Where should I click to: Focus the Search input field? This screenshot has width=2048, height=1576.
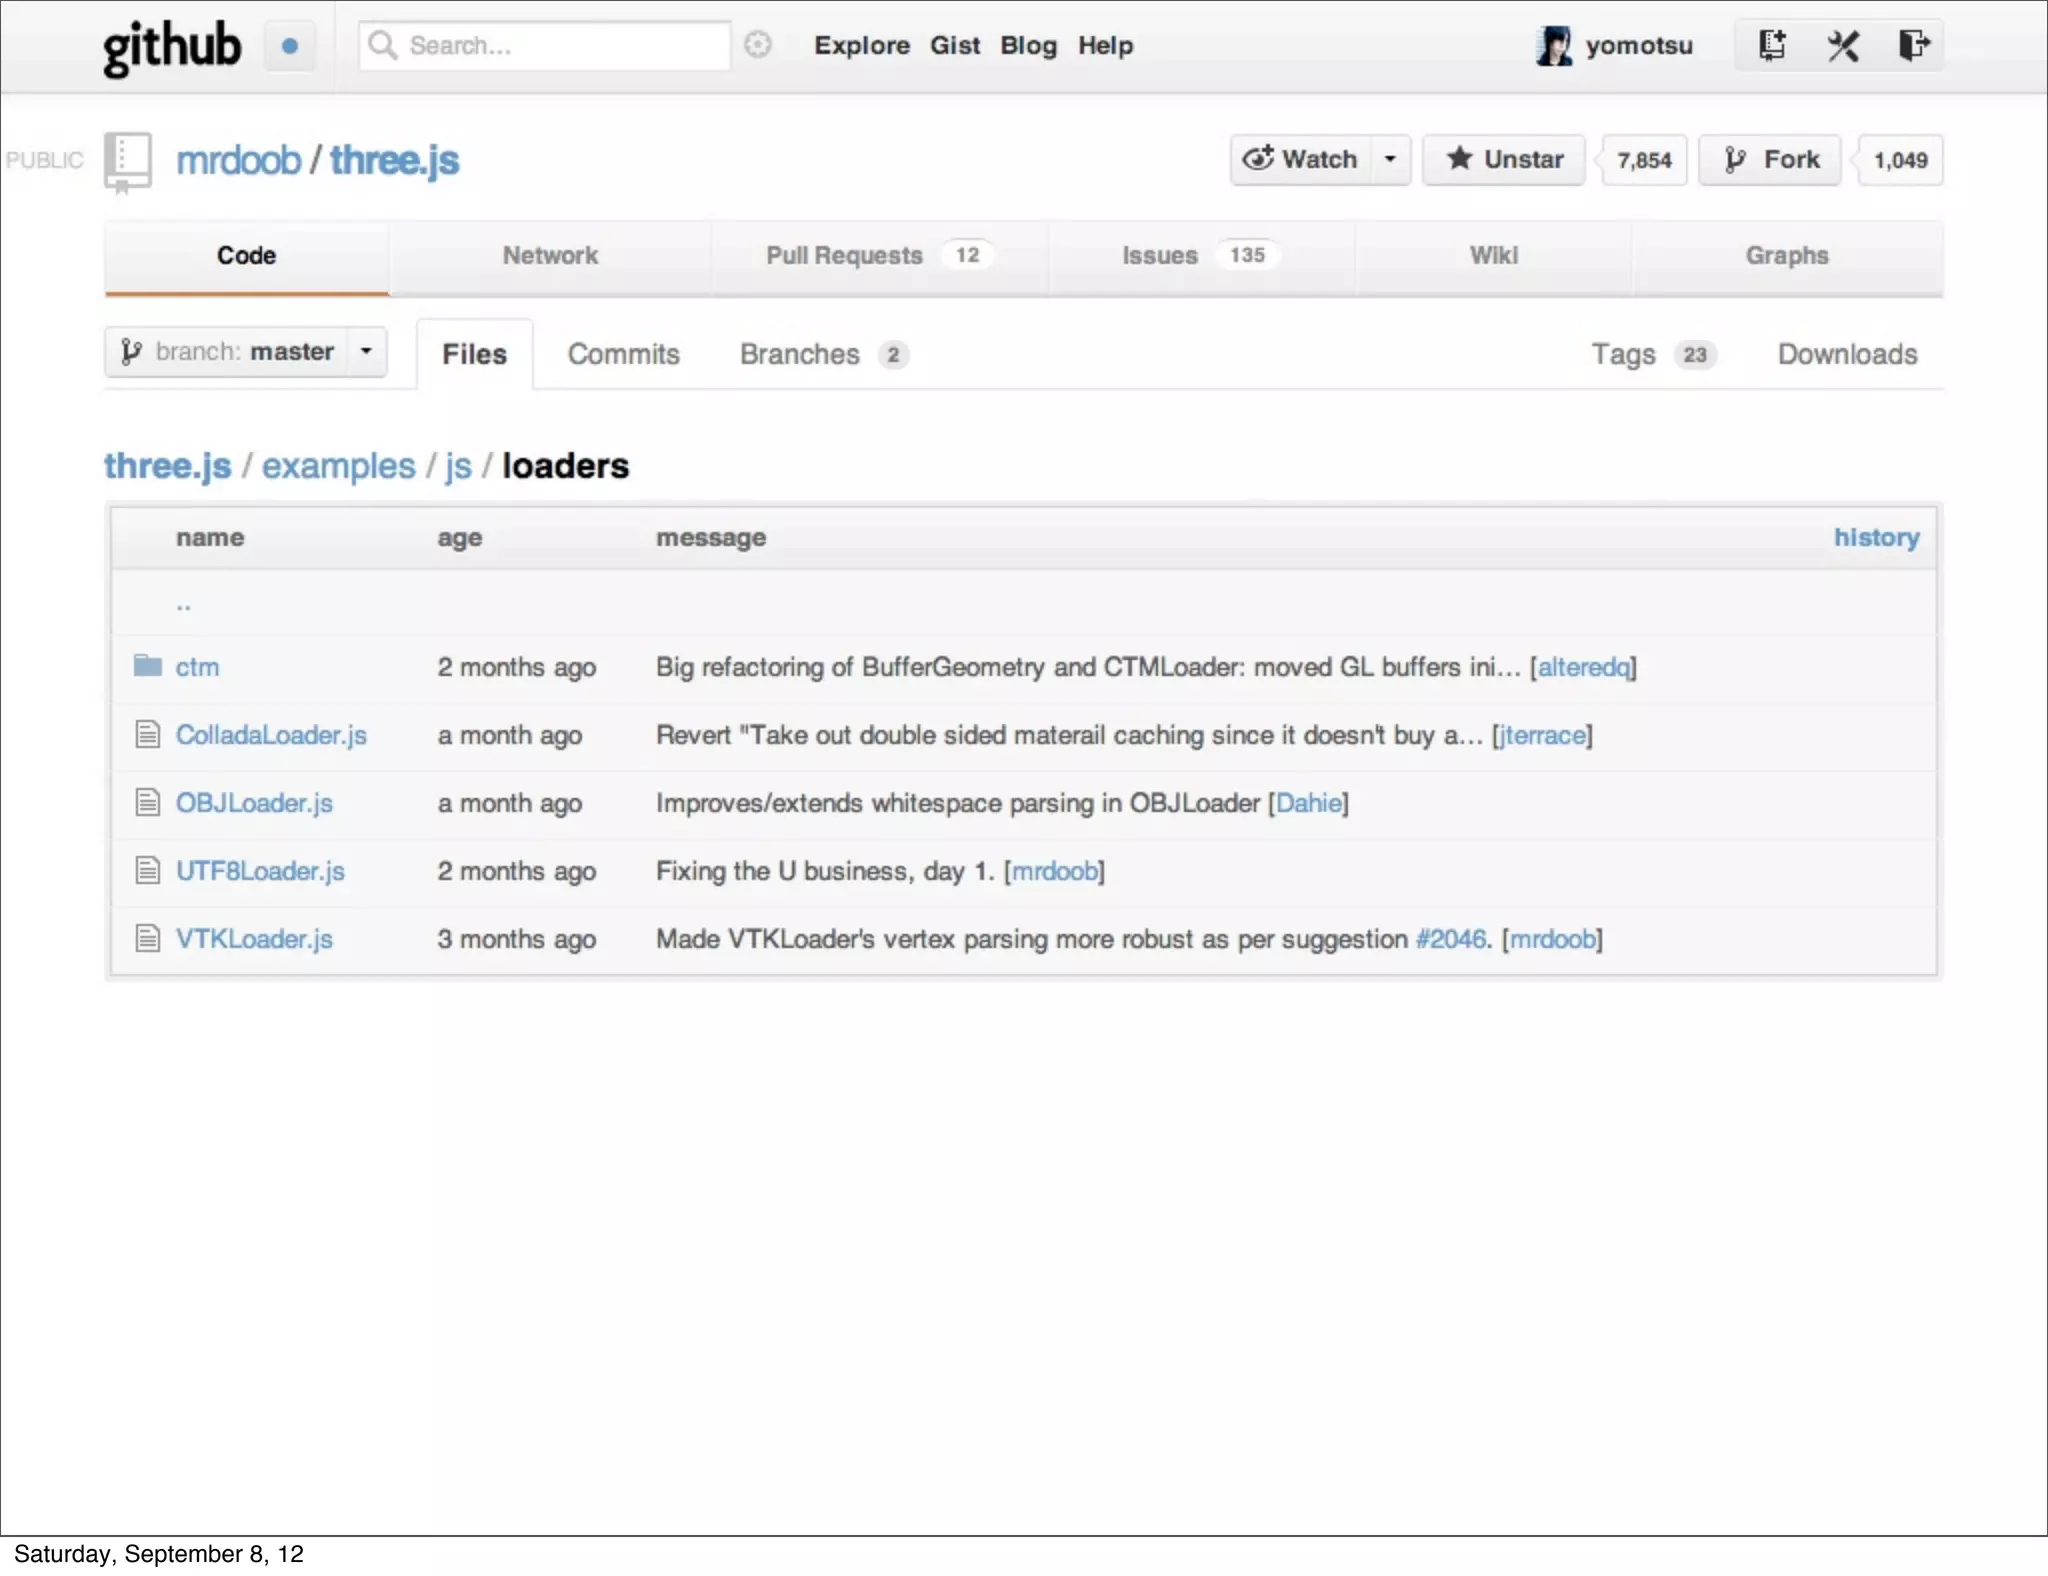click(x=560, y=46)
